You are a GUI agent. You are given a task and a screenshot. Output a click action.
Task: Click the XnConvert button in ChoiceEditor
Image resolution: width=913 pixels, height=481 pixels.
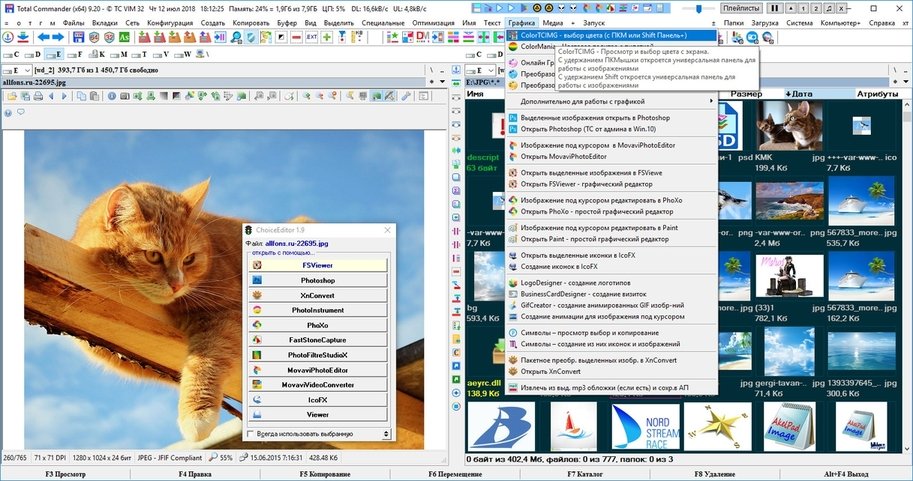coord(318,295)
